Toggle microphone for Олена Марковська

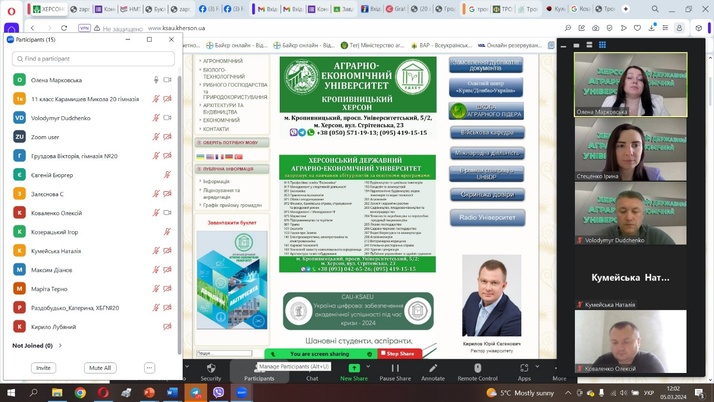[x=156, y=80]
